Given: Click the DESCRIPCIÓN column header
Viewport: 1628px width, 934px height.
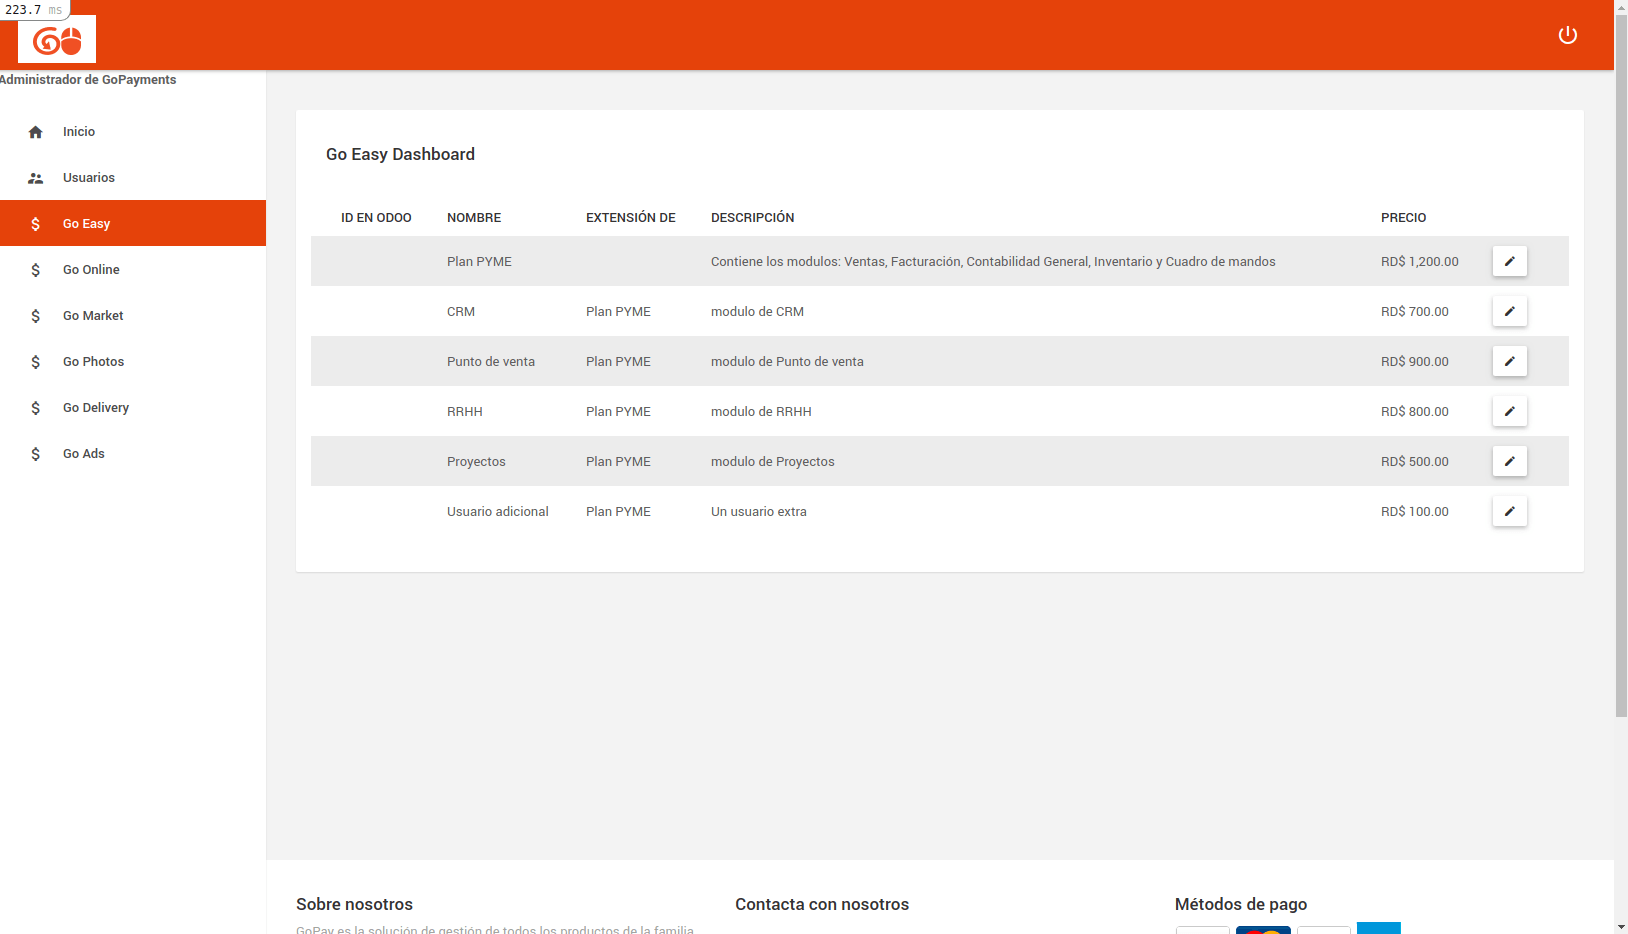Looking at the screenshot, I should tap(753, 218).
